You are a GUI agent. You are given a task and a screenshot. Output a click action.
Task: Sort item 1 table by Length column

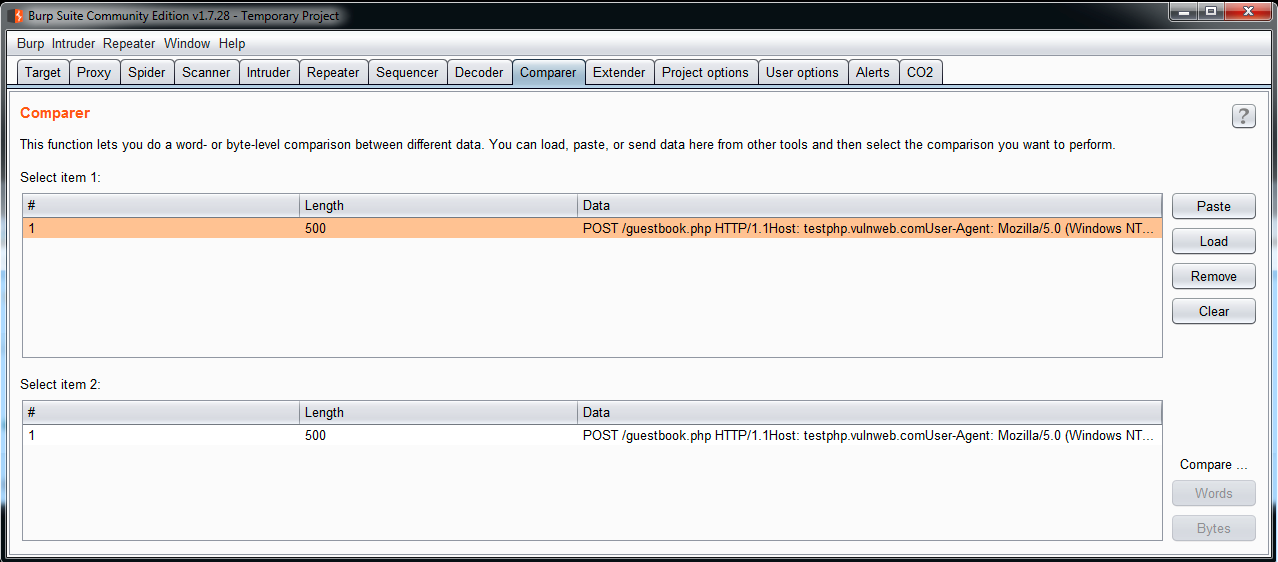tap(439, 205)
